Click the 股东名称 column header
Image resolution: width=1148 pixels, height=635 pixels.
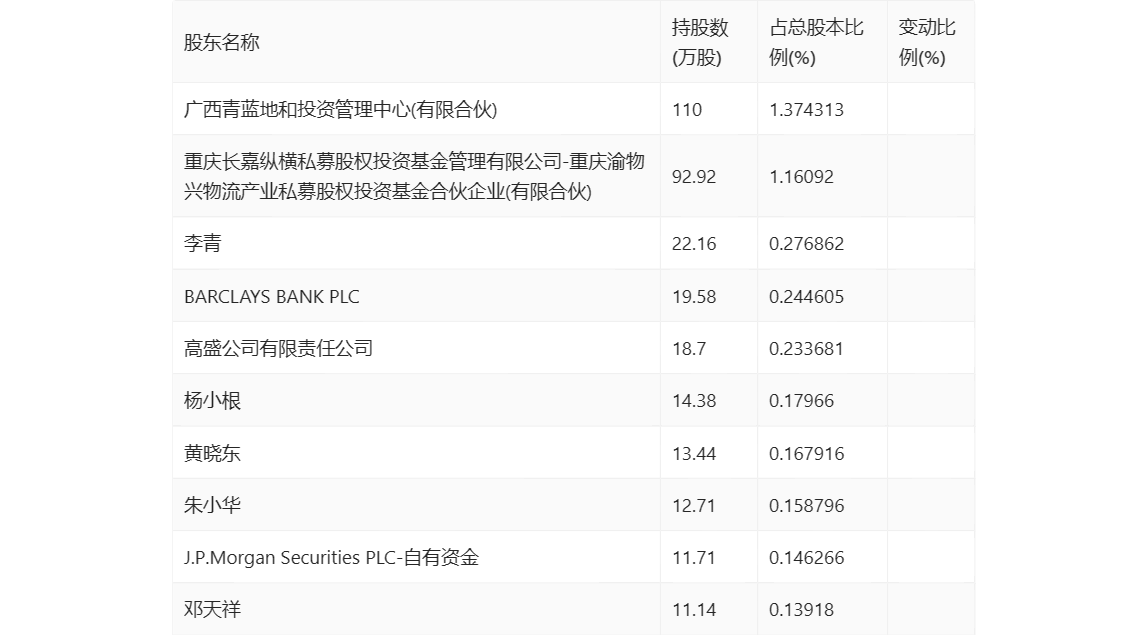tap(221, 42)
